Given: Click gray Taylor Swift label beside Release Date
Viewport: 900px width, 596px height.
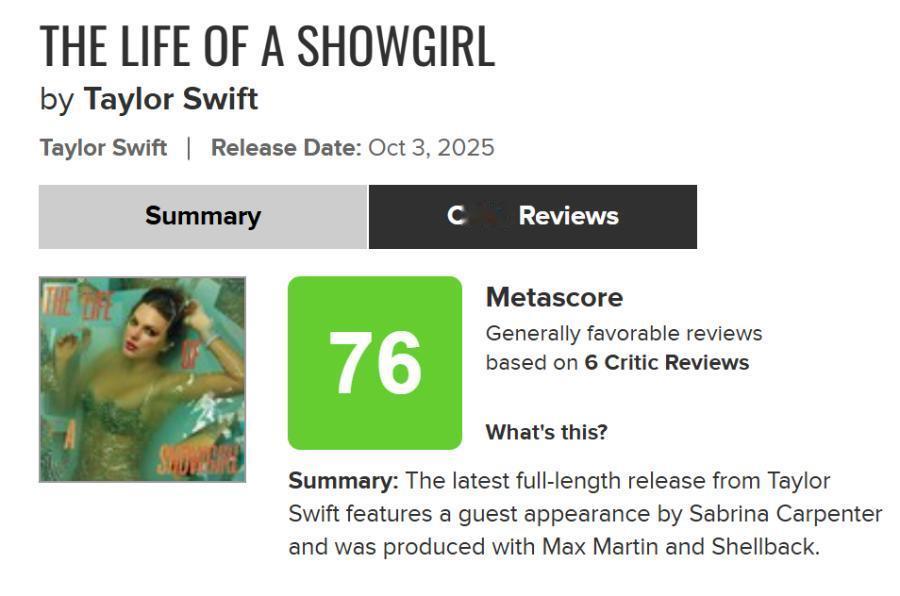Looking at the screenshot, I should point(103,148).
